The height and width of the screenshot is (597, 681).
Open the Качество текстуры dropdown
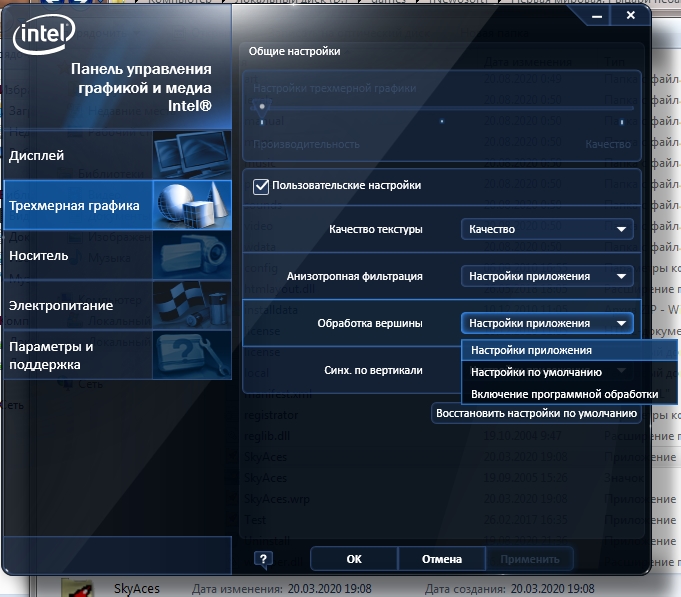click(x=547, y=229)
